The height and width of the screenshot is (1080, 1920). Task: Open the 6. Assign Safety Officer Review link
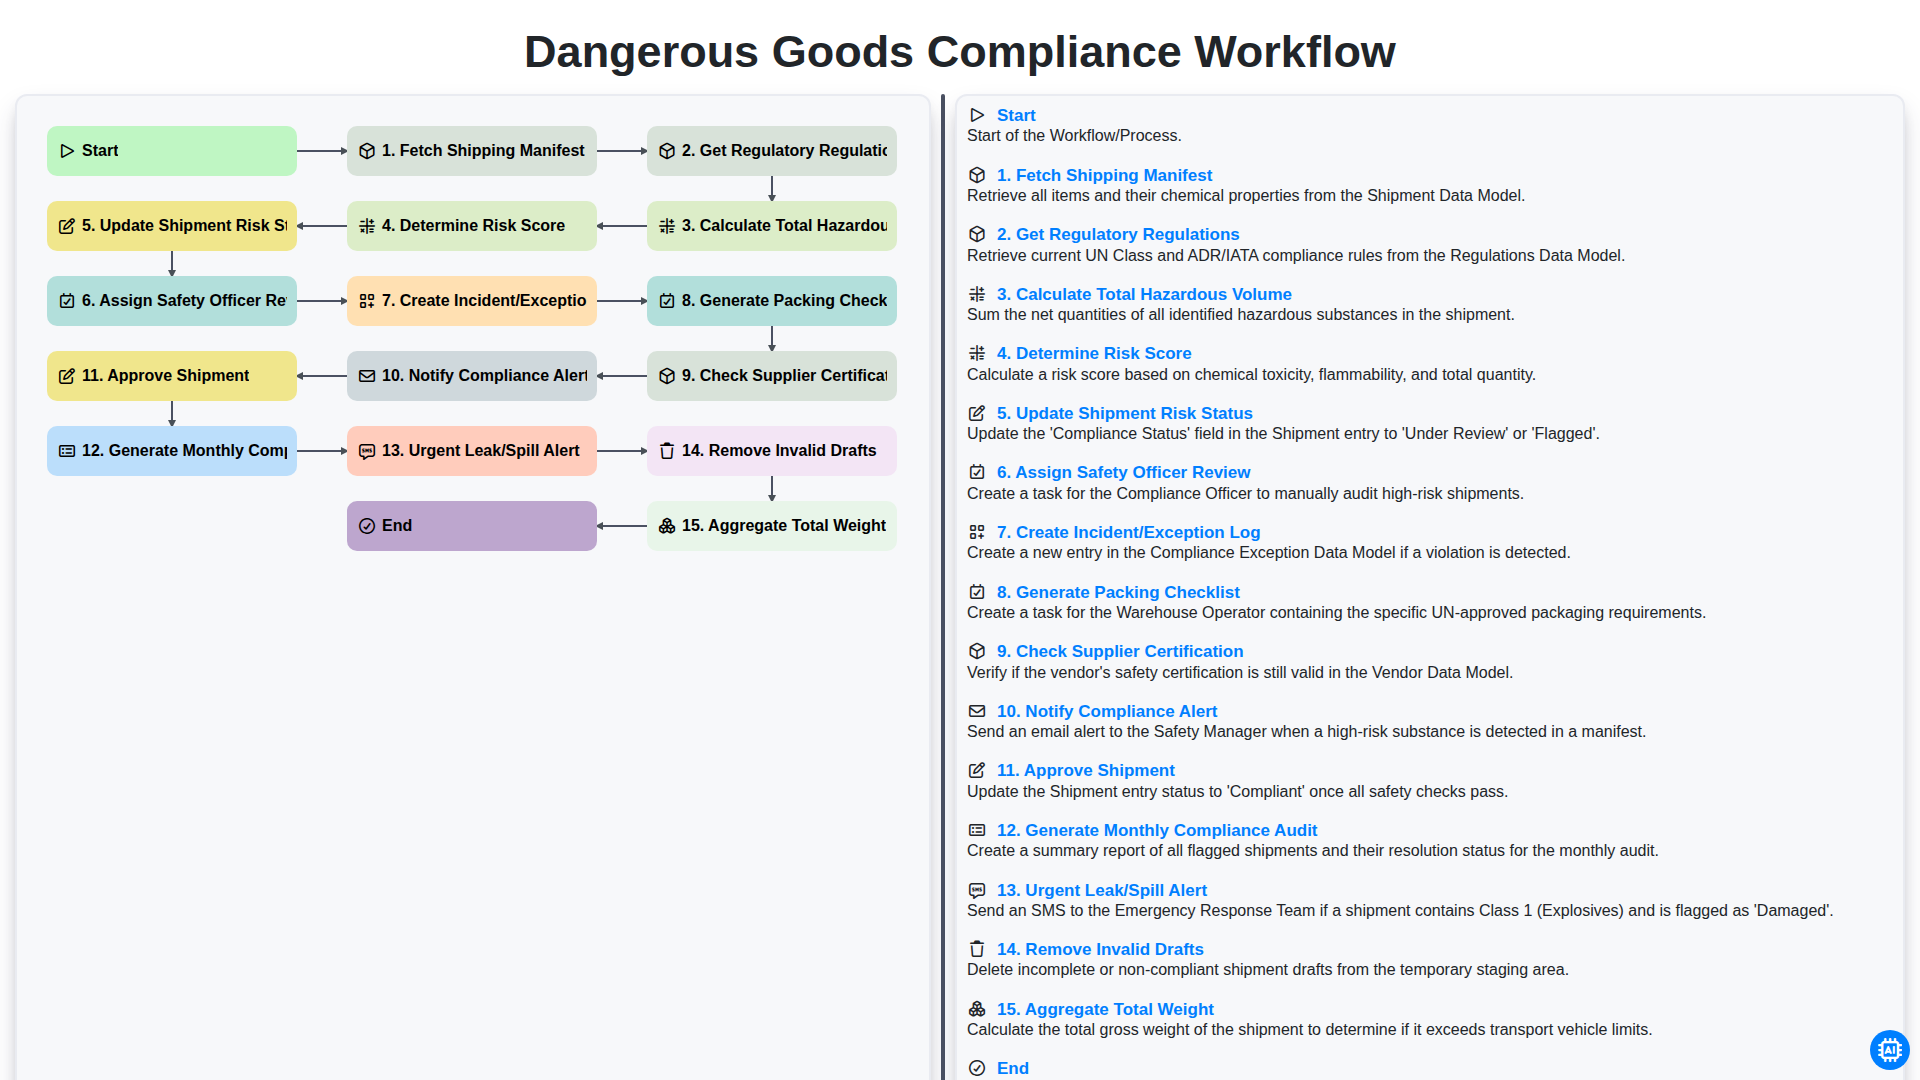click(1124, 472)
